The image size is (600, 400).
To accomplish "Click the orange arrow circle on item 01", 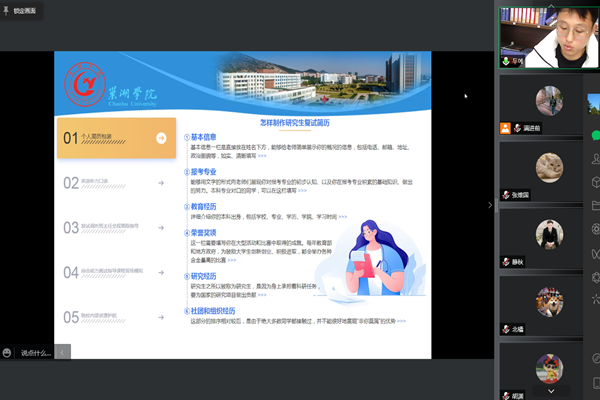I will click(x=161, y=139).
